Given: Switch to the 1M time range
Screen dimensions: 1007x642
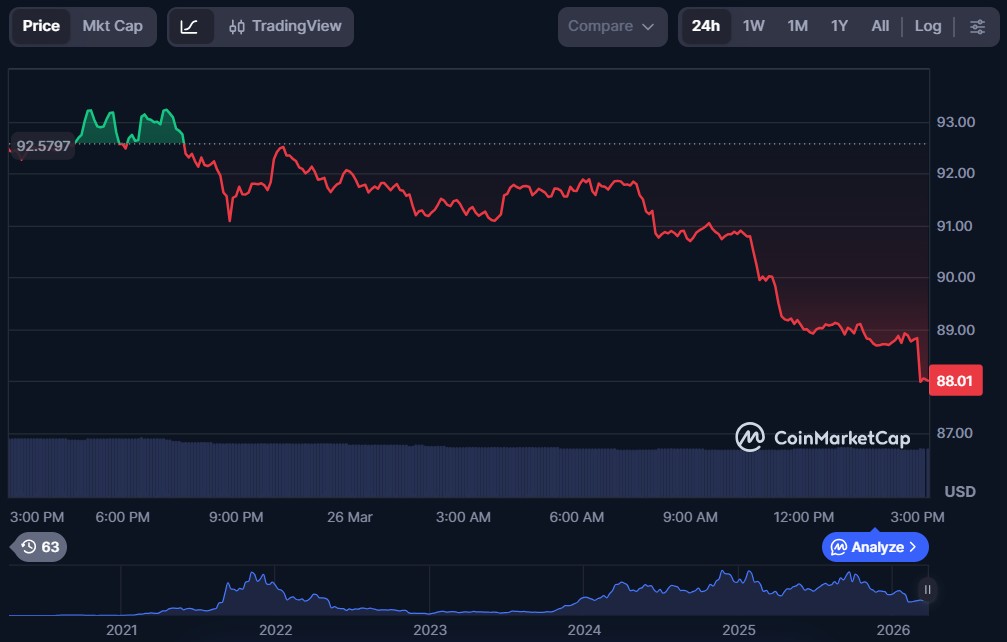Looking at the screenshot, I should [x=797, y=26].
